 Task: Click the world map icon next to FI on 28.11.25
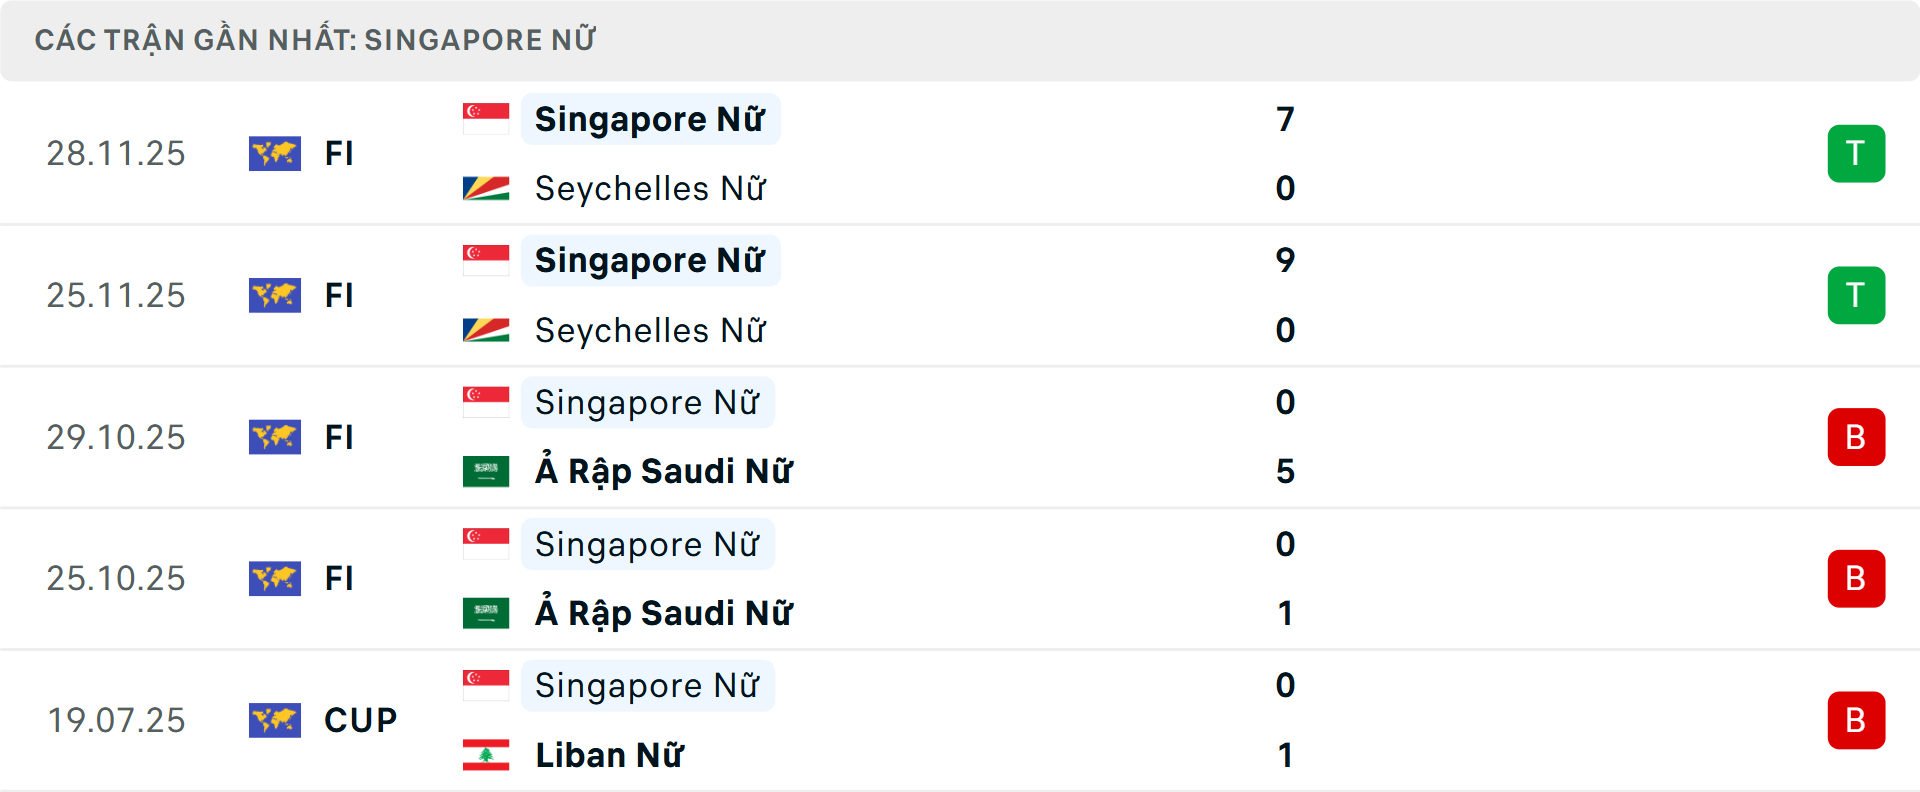point(275,153)
